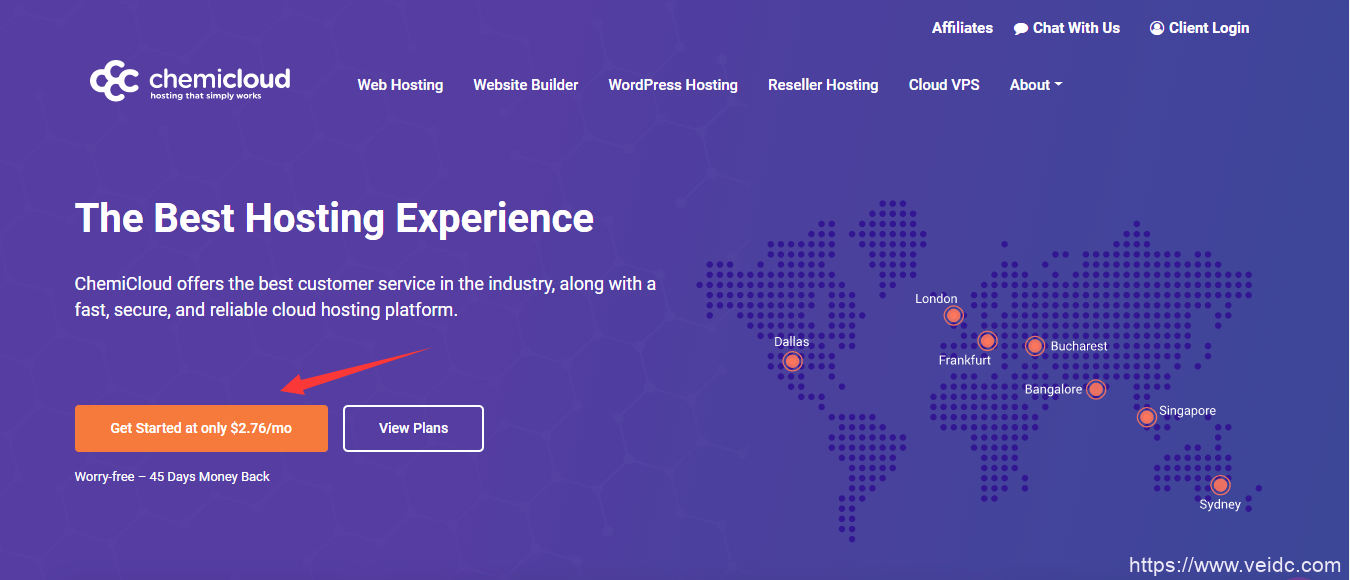Click the chat bubble icon
This screenshot has height=580, width=1350.
tap(1020, 29)
